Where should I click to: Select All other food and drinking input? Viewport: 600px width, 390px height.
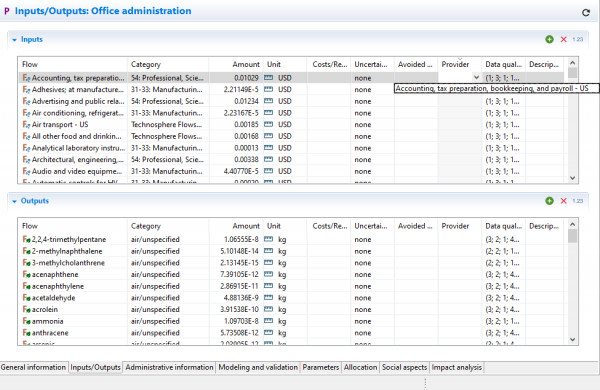77,136
